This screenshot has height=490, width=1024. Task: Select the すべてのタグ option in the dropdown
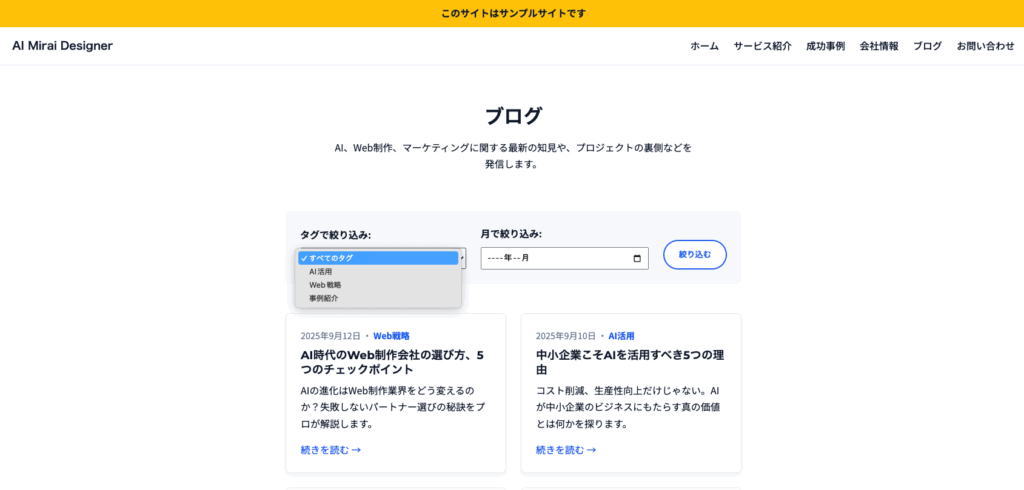click(378, 258)
